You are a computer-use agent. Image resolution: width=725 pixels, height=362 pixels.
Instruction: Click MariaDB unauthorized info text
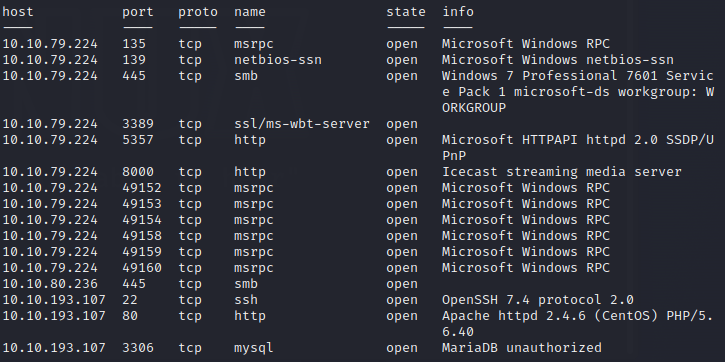tap(522, 348)
